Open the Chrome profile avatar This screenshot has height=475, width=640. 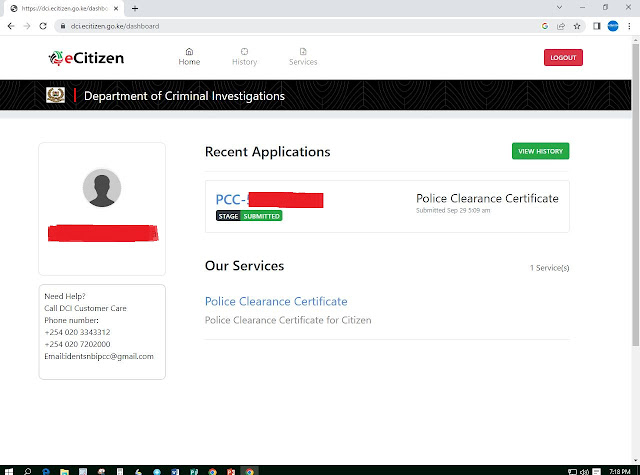point(613,26)
